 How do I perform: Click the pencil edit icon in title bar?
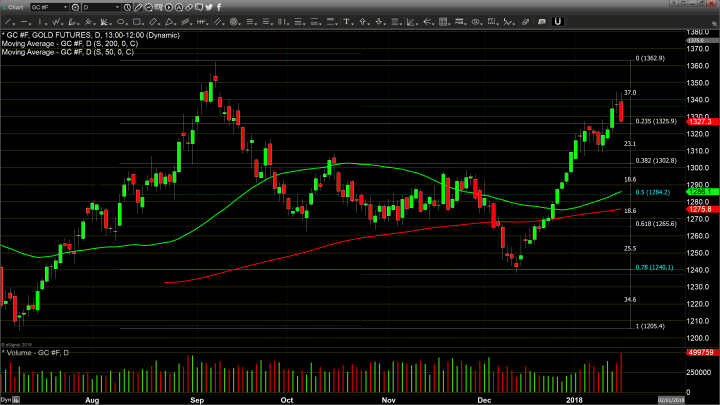click(138, 7)
